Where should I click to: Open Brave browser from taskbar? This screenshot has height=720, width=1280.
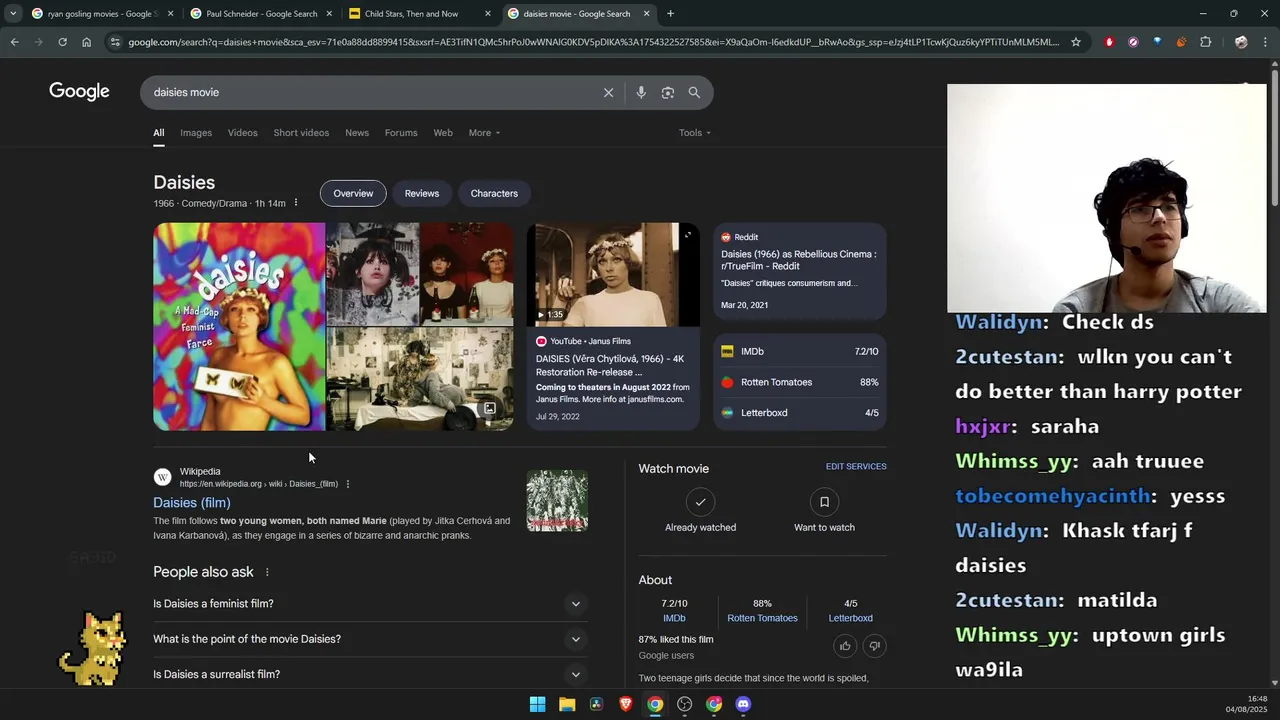tap(626, 704)
